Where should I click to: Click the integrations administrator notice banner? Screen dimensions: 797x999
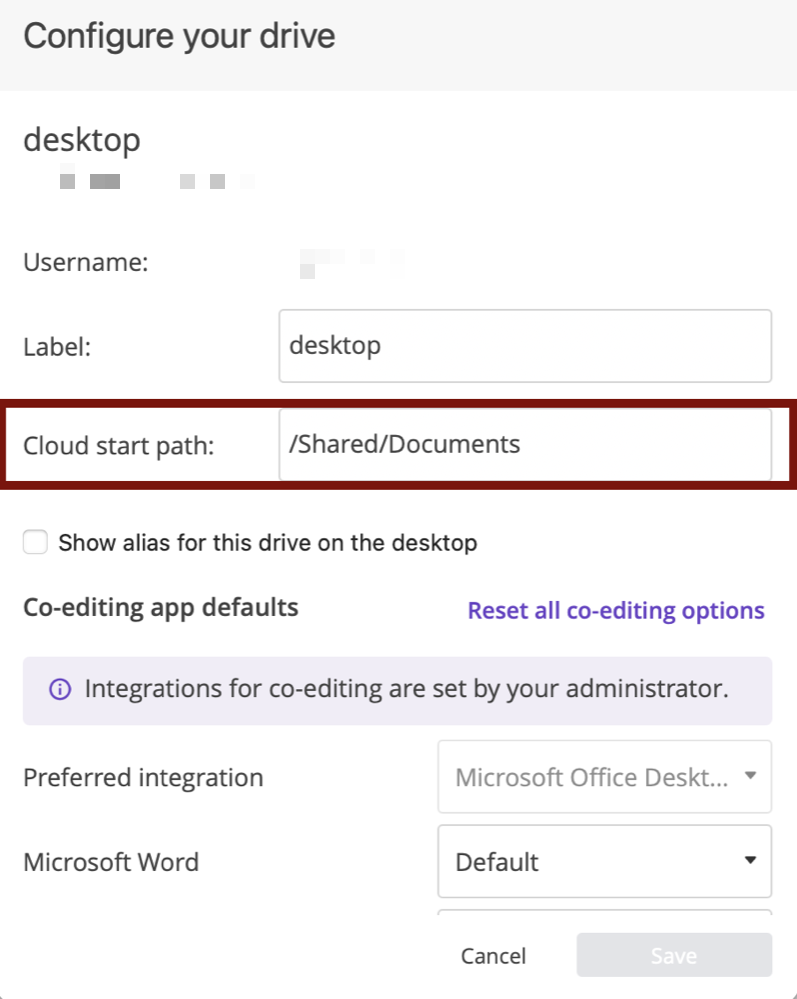pyautogui.click(x=398, y=689)
